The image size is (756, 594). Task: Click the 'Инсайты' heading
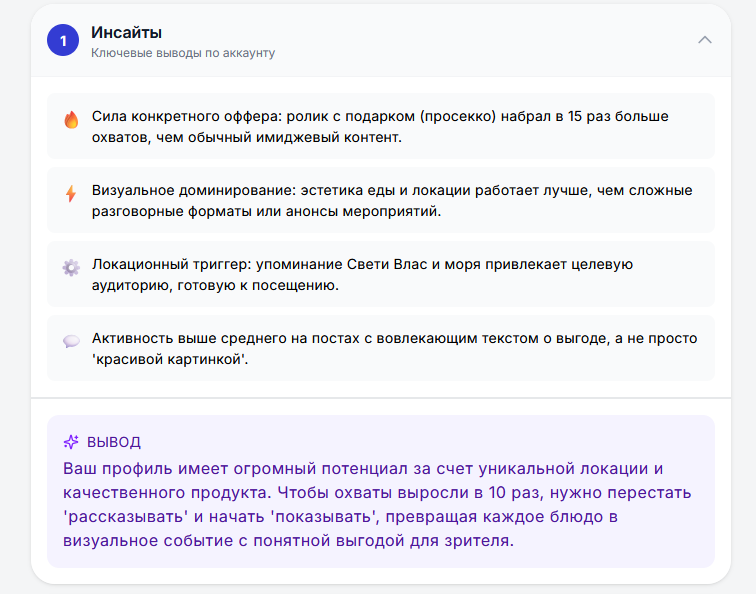click(126, 33)
